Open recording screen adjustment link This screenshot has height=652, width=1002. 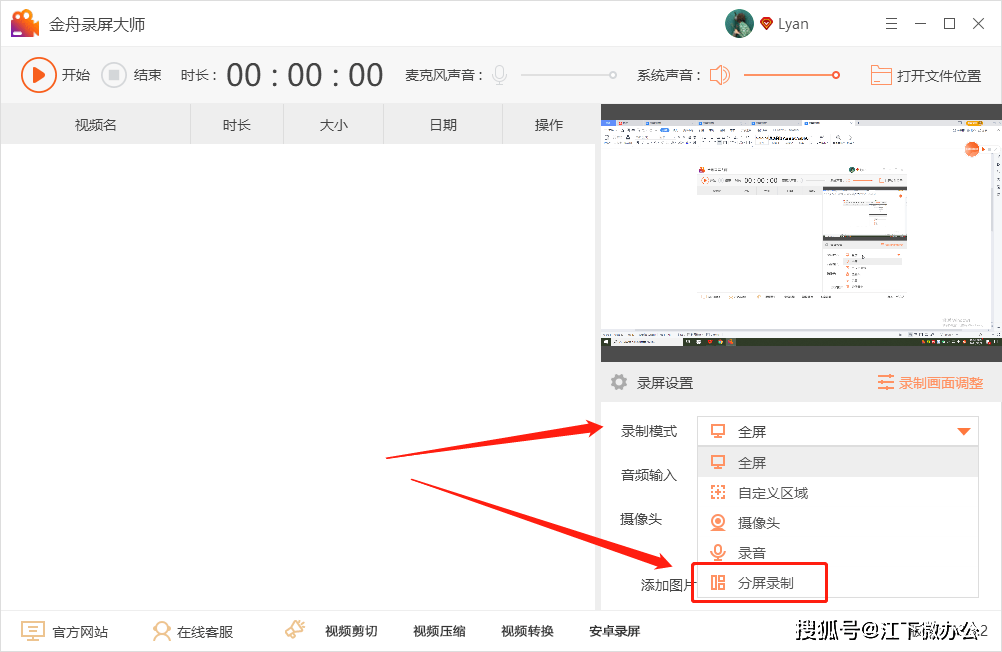[x=930, y=383]
